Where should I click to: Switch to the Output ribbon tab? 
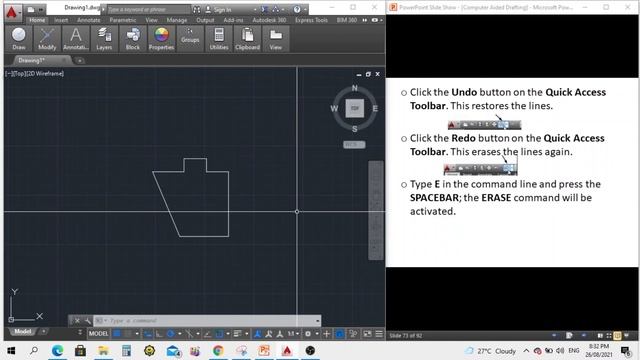coord(205,20)
